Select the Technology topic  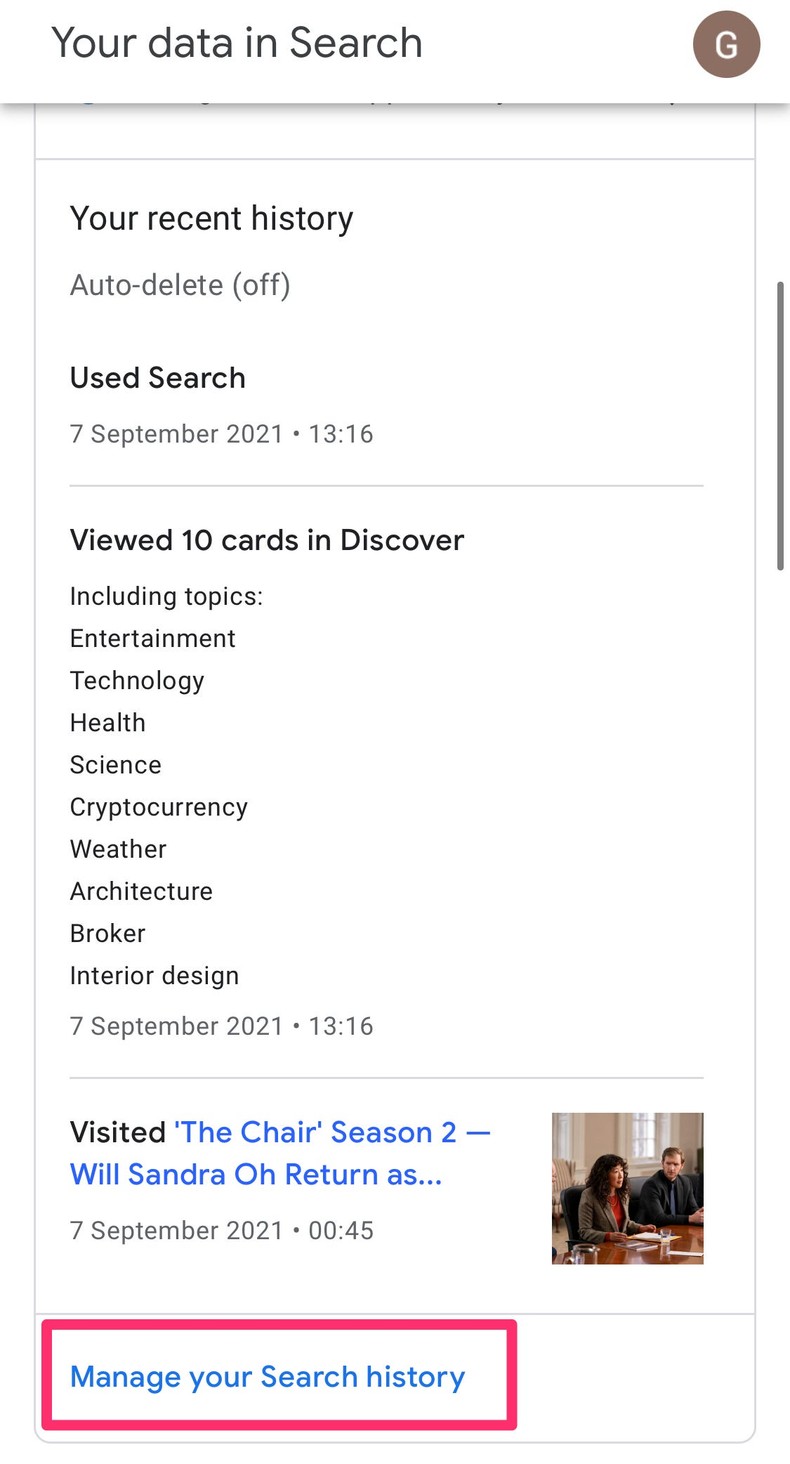[x=137, y=680]
